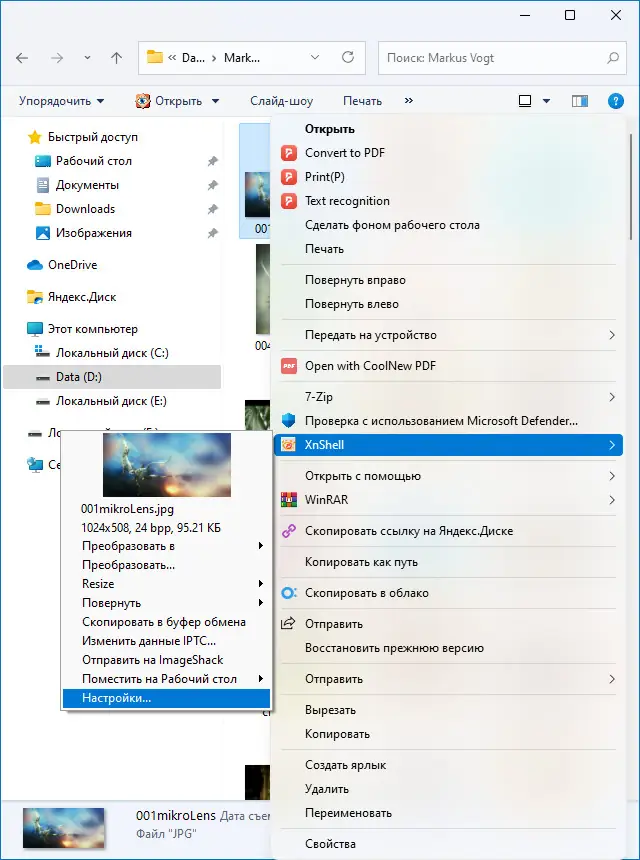The width and height of the screenshot is (640, 860).
Task: Open Рабочий стол in sidebar
Action: (93, 161)
